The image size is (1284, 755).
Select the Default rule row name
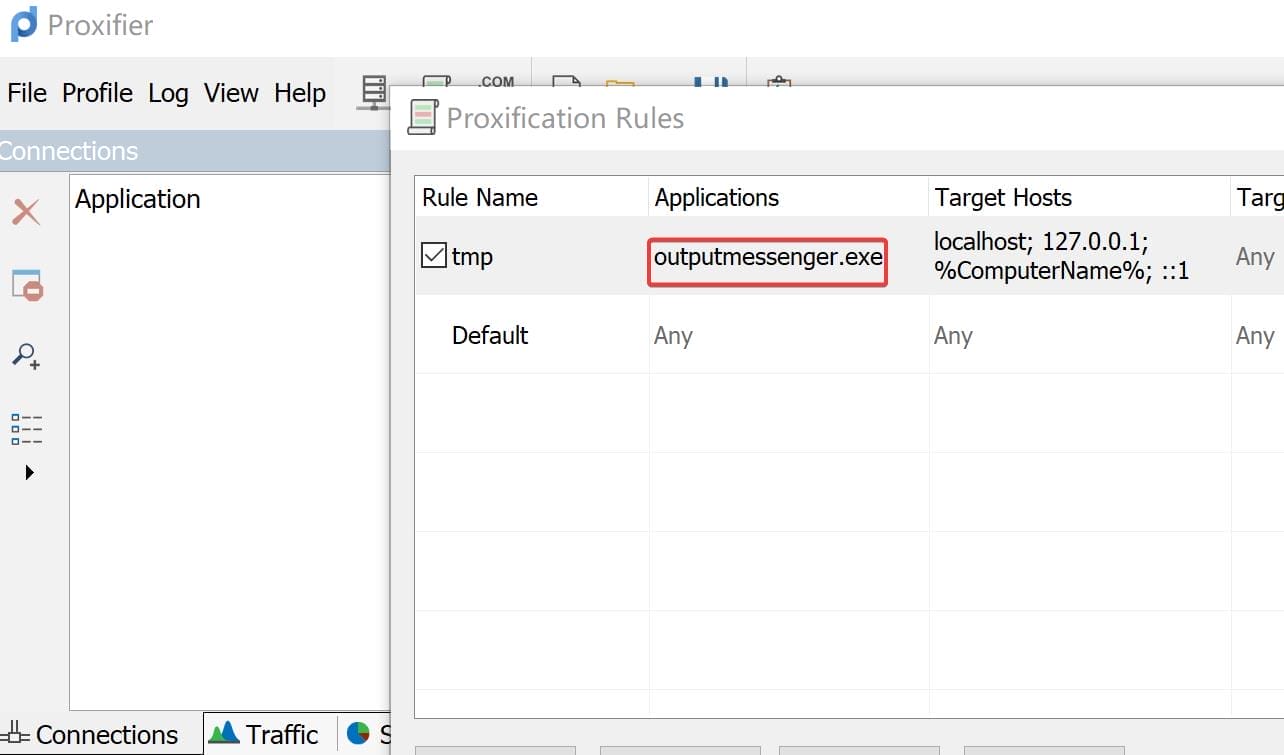tap(490, 335)
